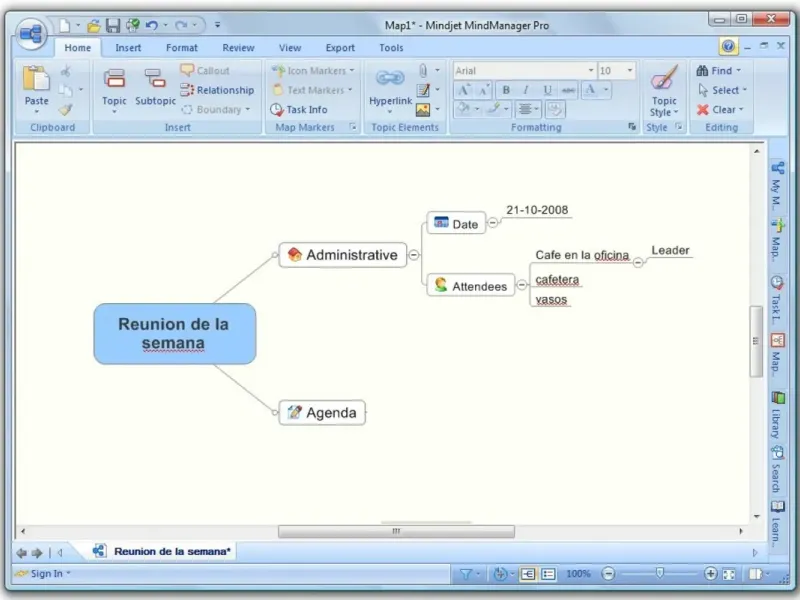Click the zoom out minus button
Screen dimensions: 800x600
(x=608, y=574)
